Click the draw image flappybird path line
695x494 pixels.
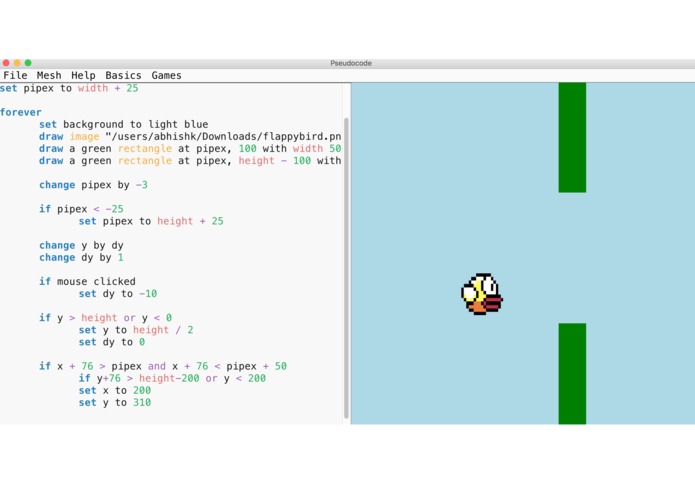point(190,136)
